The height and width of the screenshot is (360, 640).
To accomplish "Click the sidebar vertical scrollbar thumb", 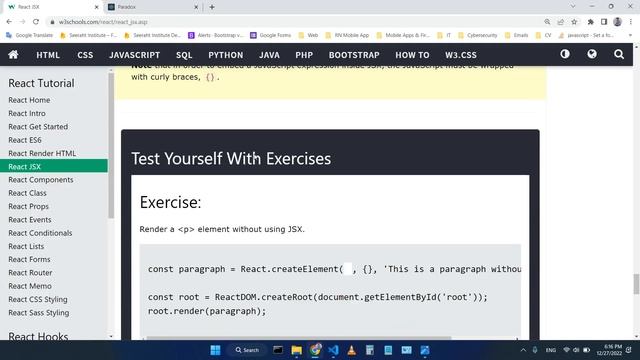I will (x=111, y=145).
